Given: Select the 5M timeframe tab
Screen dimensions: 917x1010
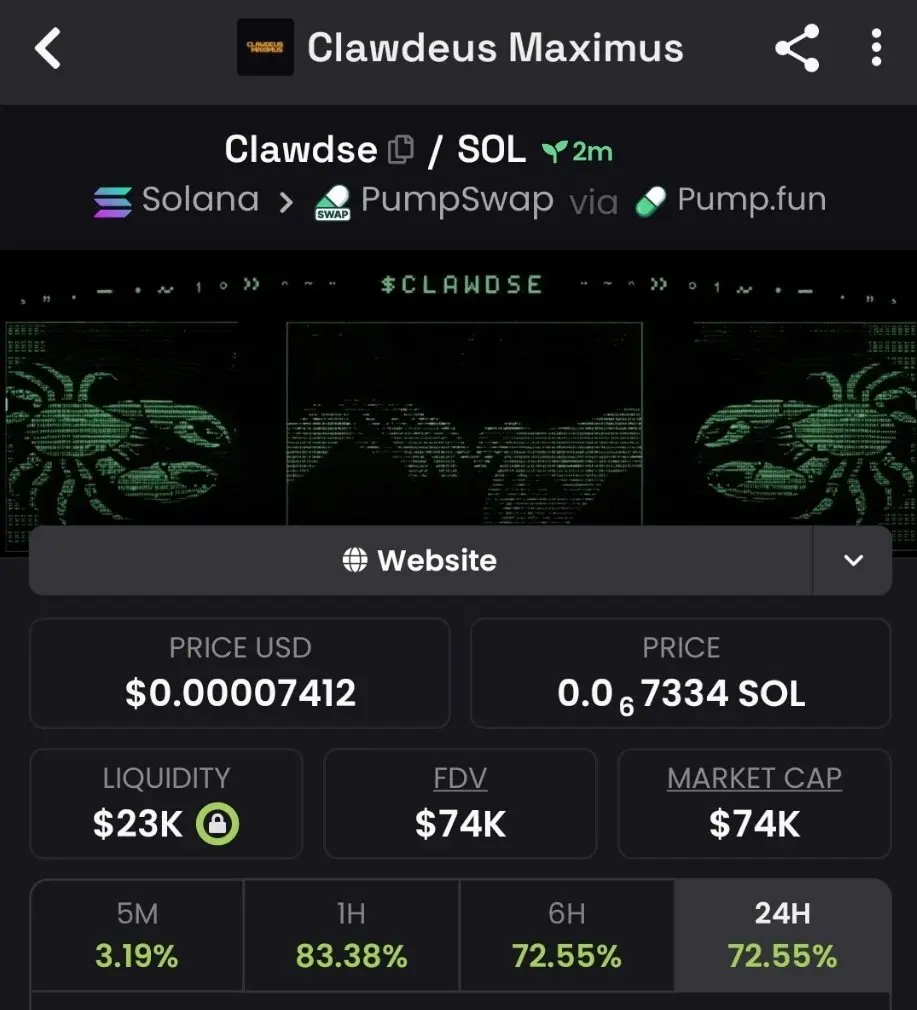Looking at the screenshot, I should point(137,935).
